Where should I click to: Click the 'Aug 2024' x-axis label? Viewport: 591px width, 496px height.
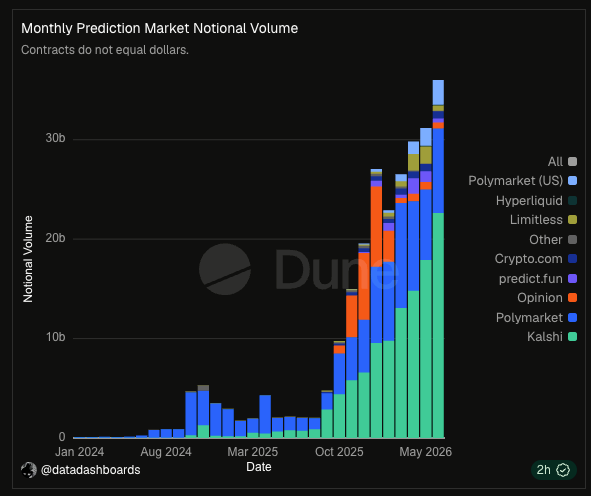(166, 452)
